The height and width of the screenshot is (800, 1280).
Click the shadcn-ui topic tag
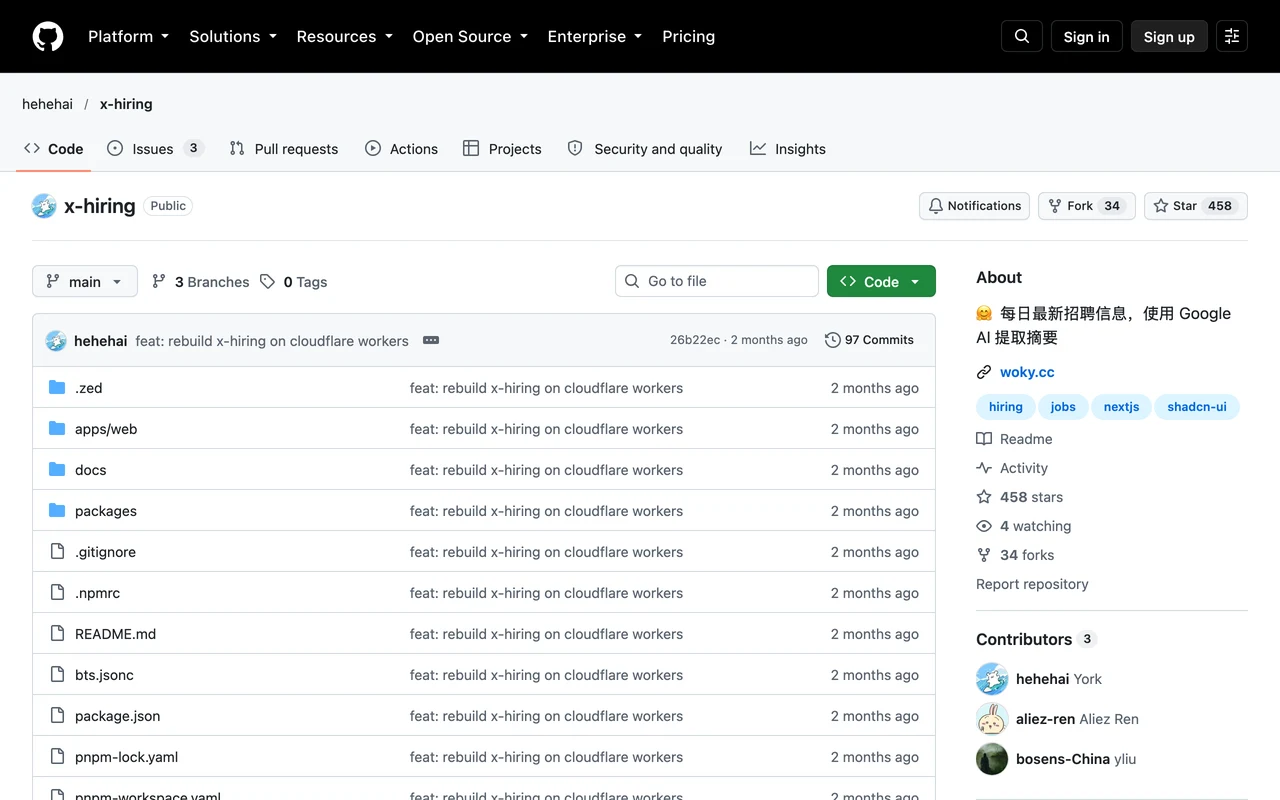1197,407
